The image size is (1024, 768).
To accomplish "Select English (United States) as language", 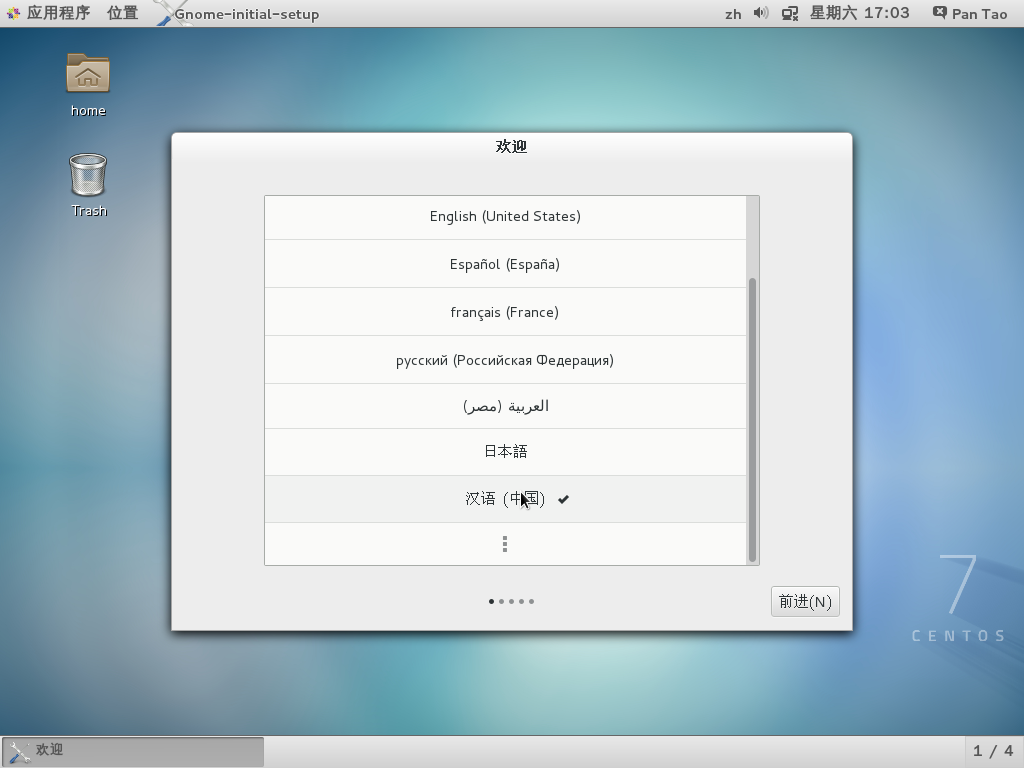I will coord(504,216).
